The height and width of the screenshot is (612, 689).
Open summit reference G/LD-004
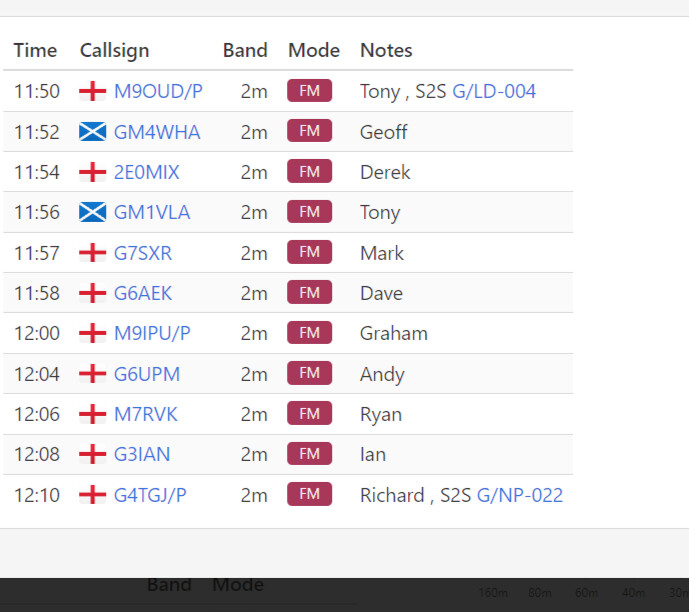[494, 92]
